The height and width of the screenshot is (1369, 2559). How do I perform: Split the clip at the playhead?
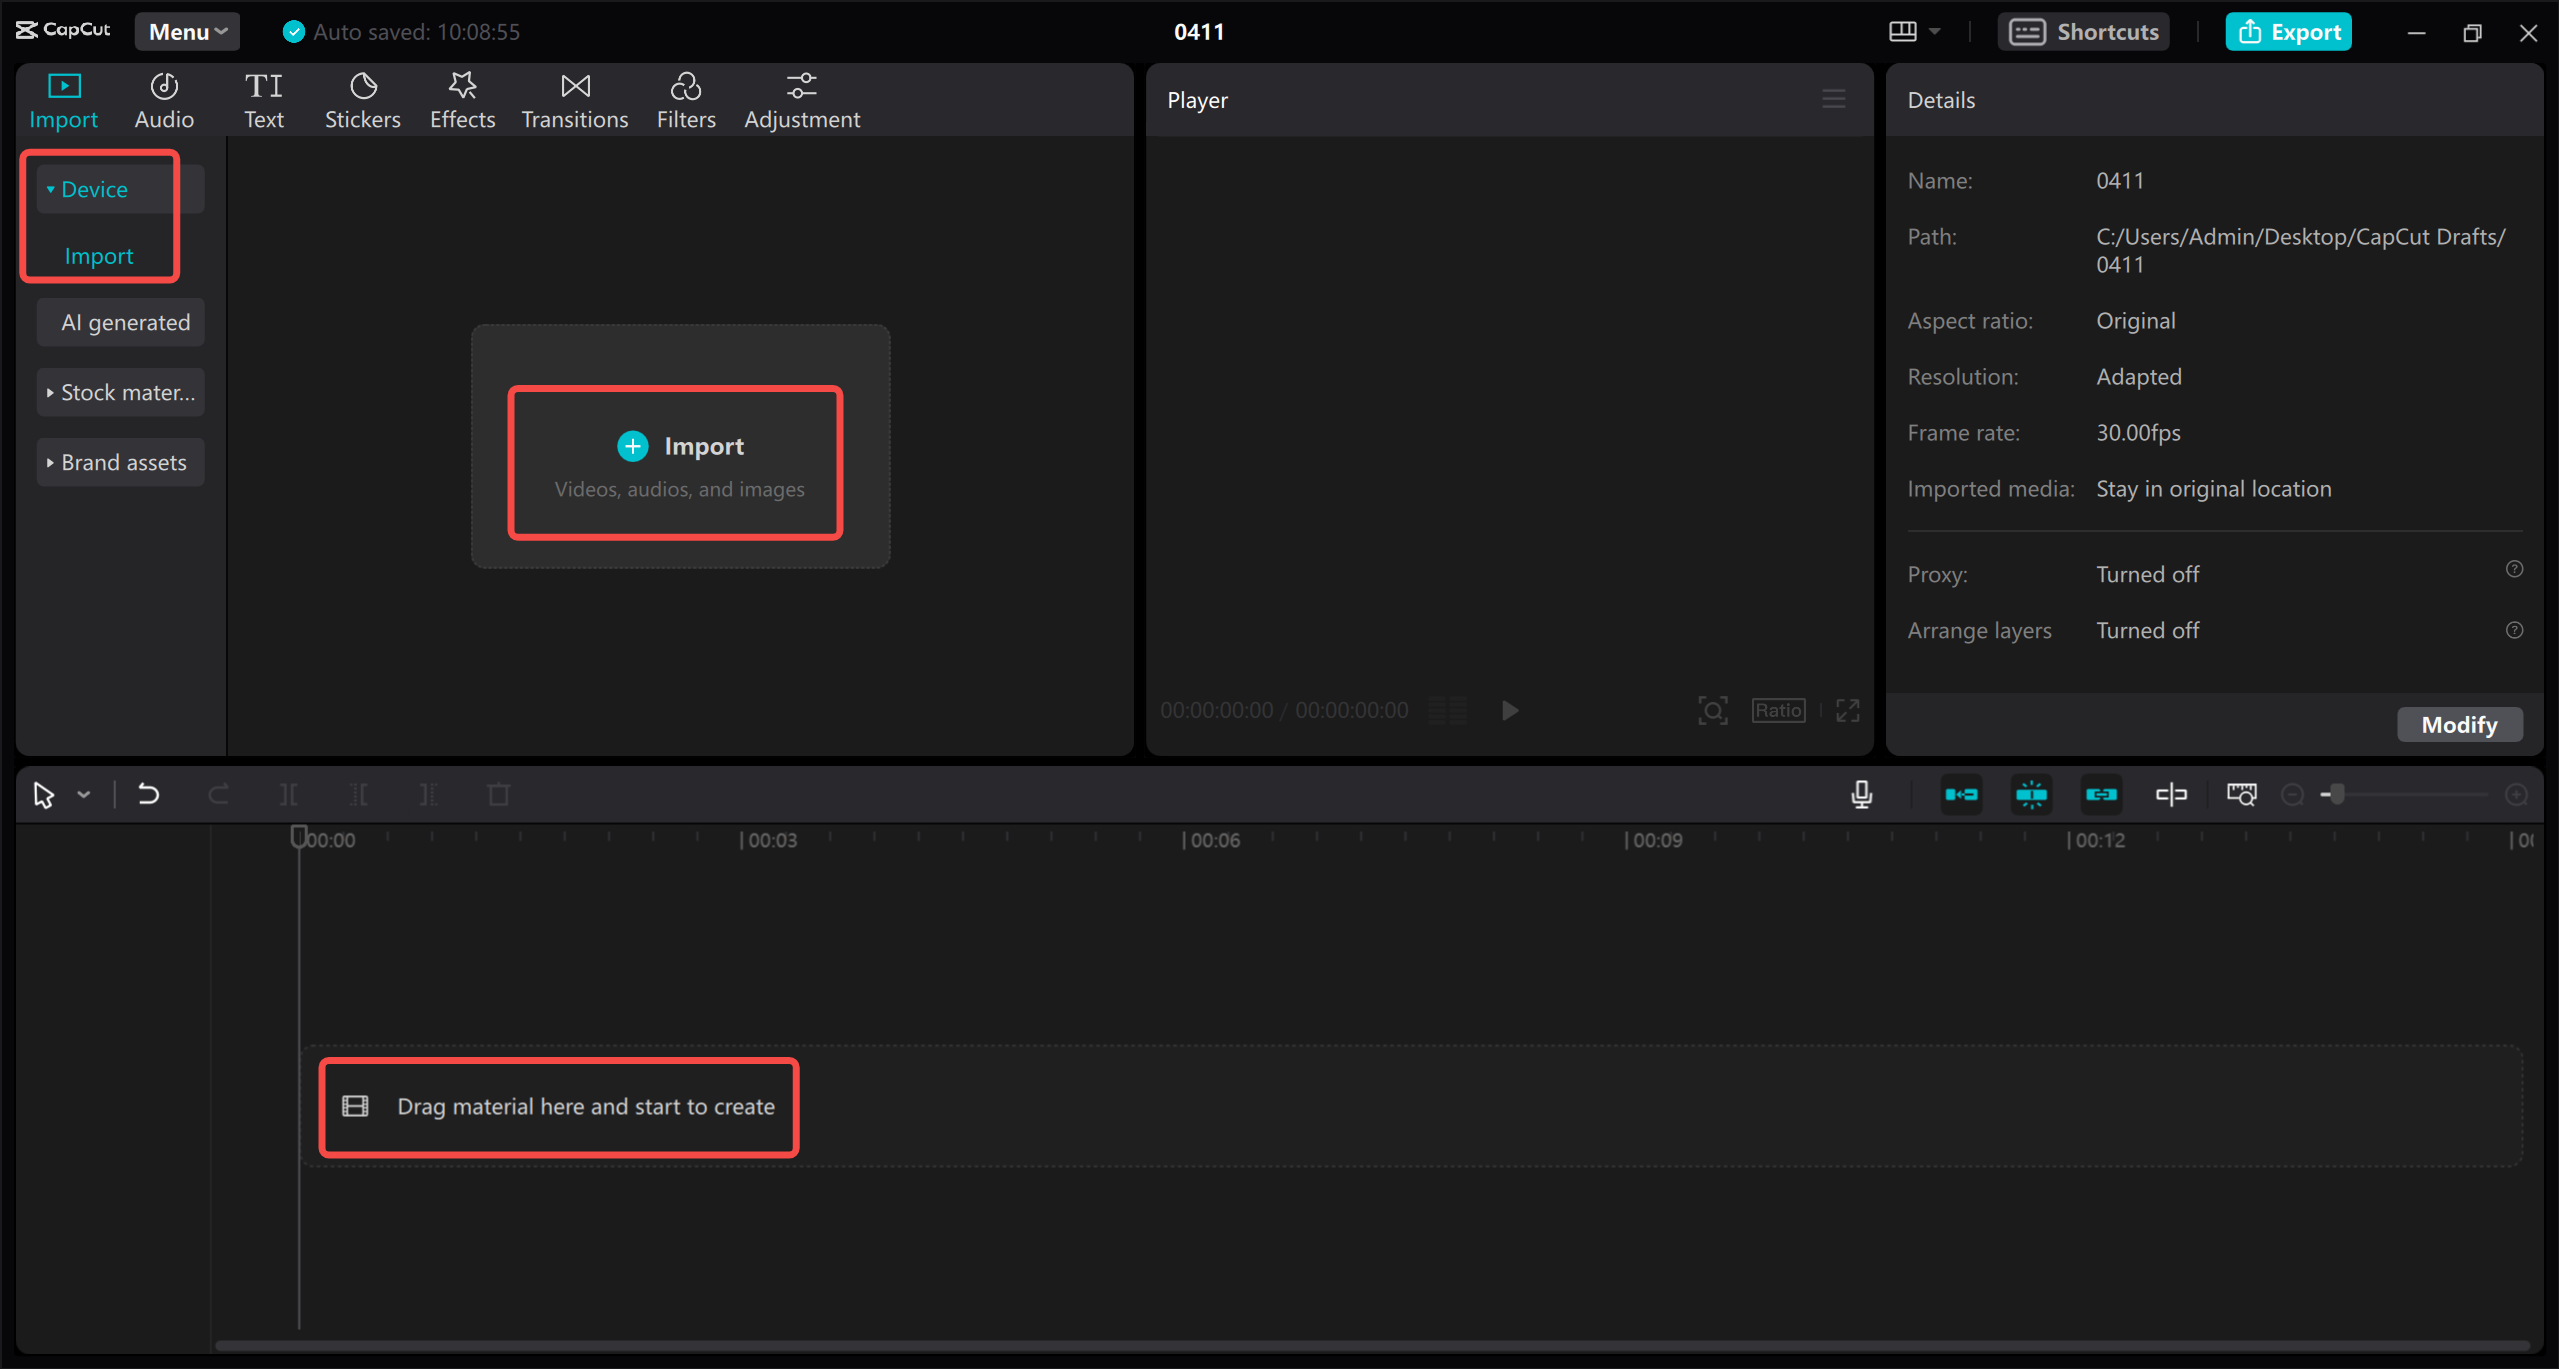(x=287, y=794)
